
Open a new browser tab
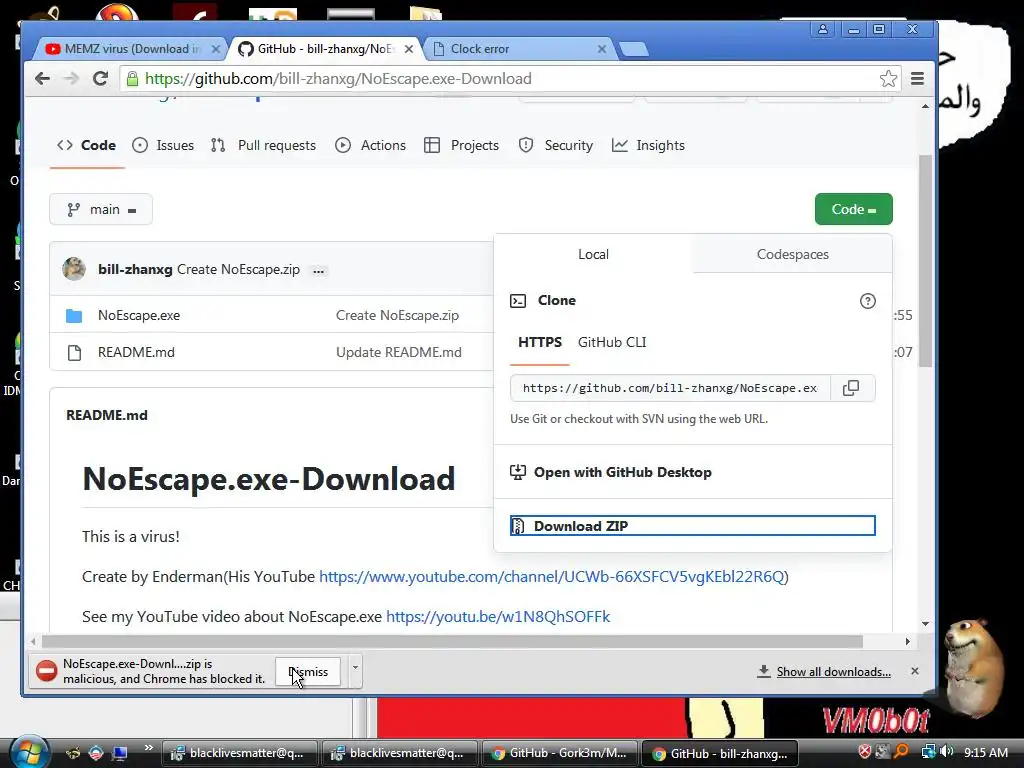coord(633,49)
